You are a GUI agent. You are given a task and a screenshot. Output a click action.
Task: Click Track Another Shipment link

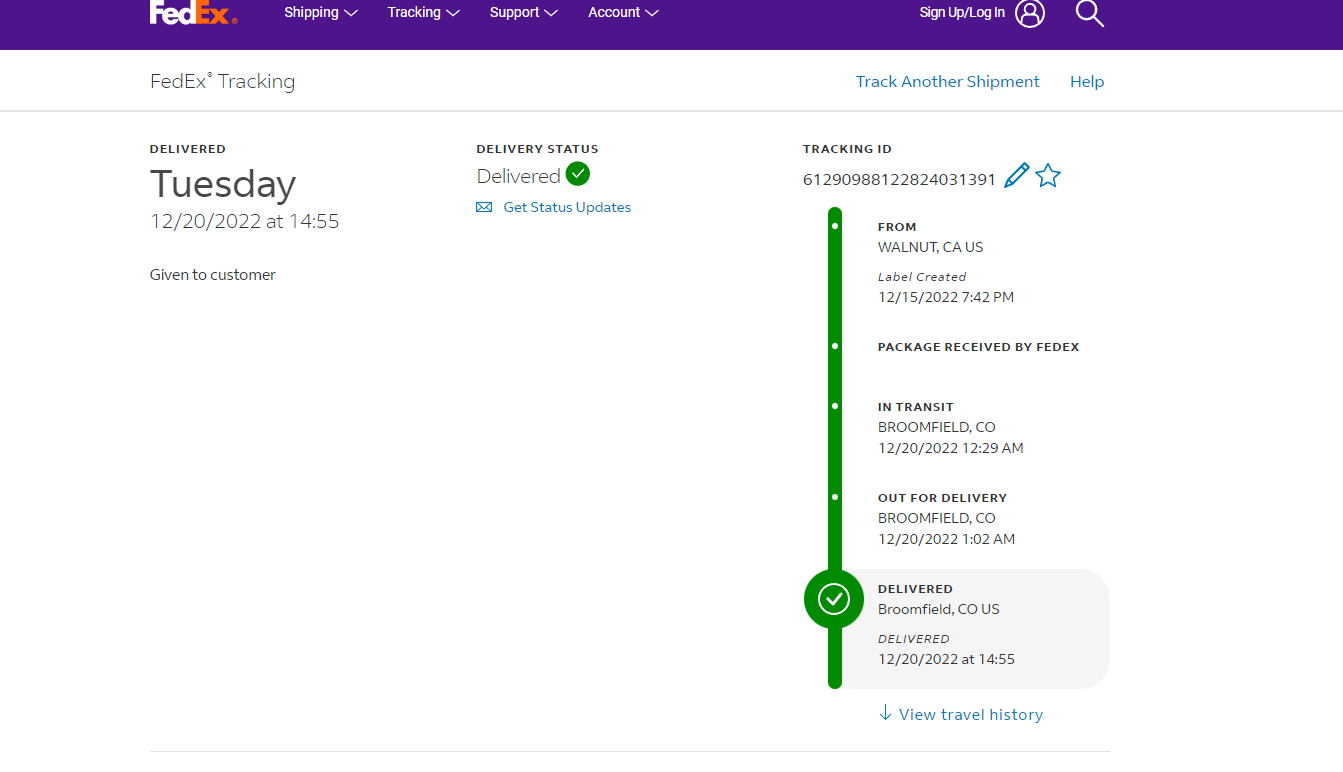947,82
